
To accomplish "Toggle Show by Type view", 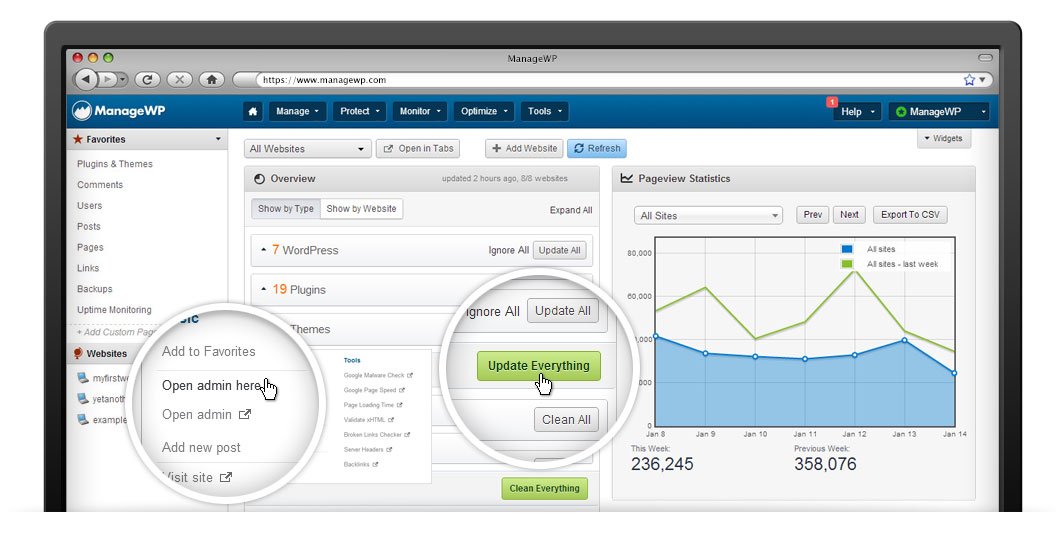I will (286, 209).
